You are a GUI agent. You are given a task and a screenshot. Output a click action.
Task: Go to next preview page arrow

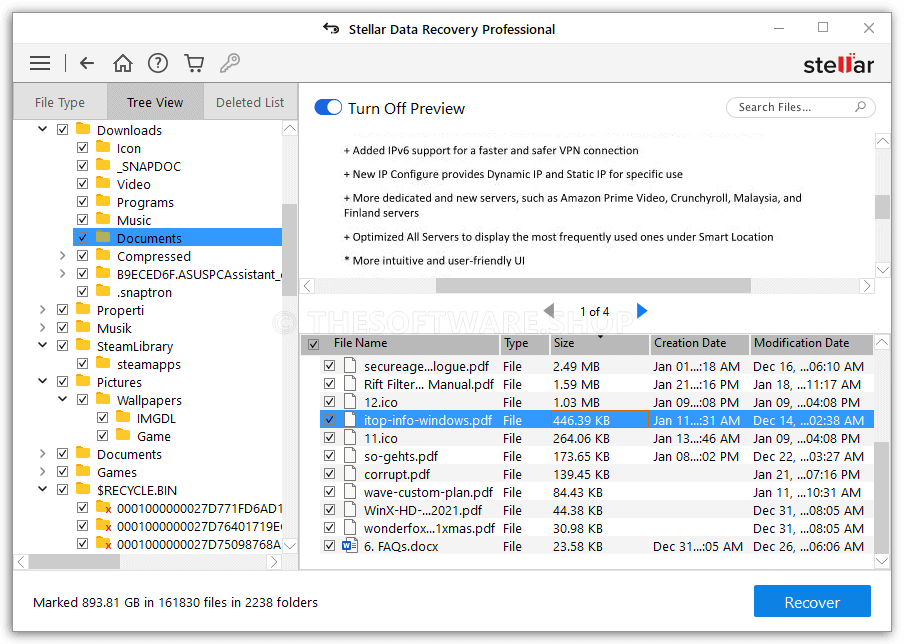pos(642,311)
